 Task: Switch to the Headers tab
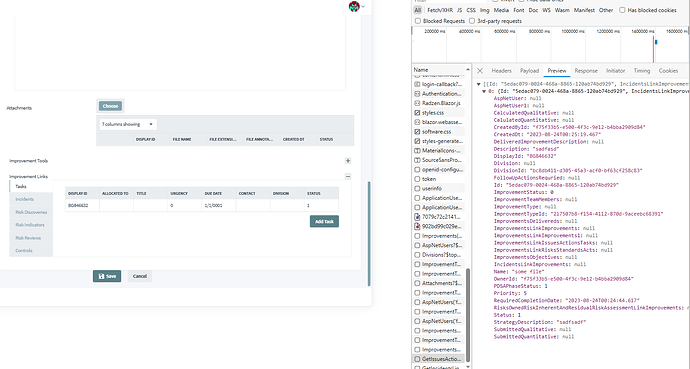(501, 71)
